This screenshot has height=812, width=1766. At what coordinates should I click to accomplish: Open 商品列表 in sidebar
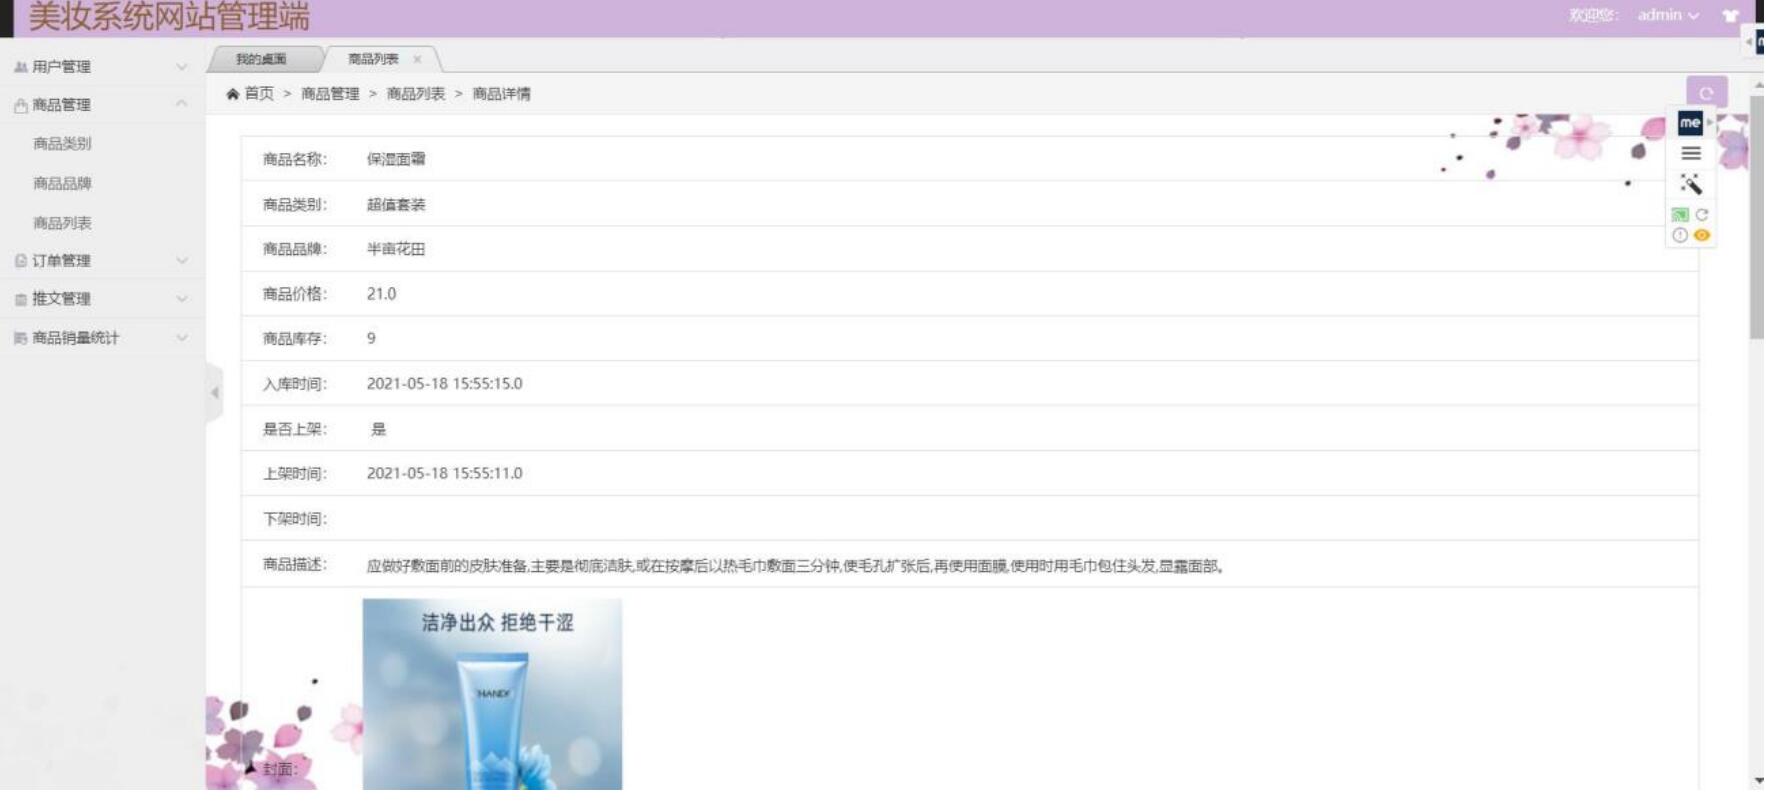[x=62, y=224]
